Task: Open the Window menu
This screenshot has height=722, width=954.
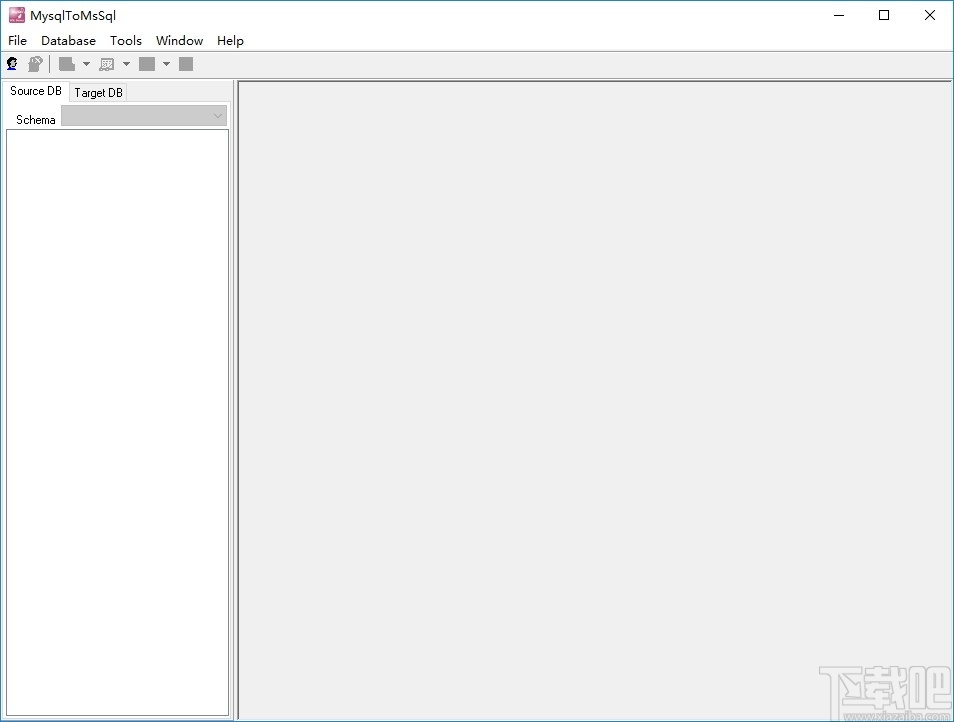Action: point(179,40)
